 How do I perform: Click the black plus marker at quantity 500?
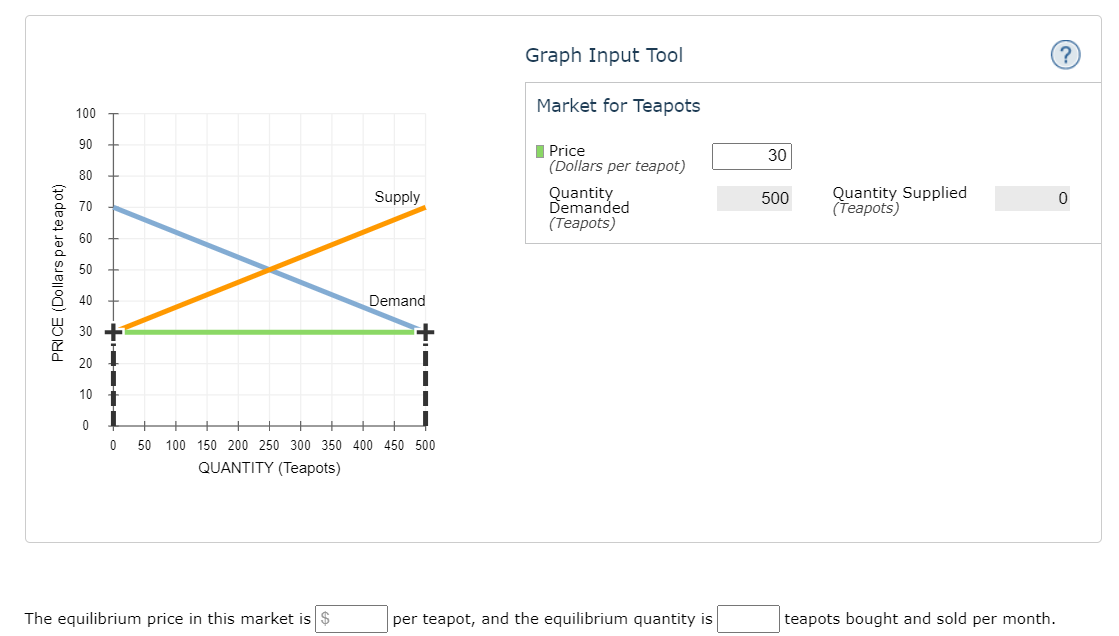tap(425, 331)
